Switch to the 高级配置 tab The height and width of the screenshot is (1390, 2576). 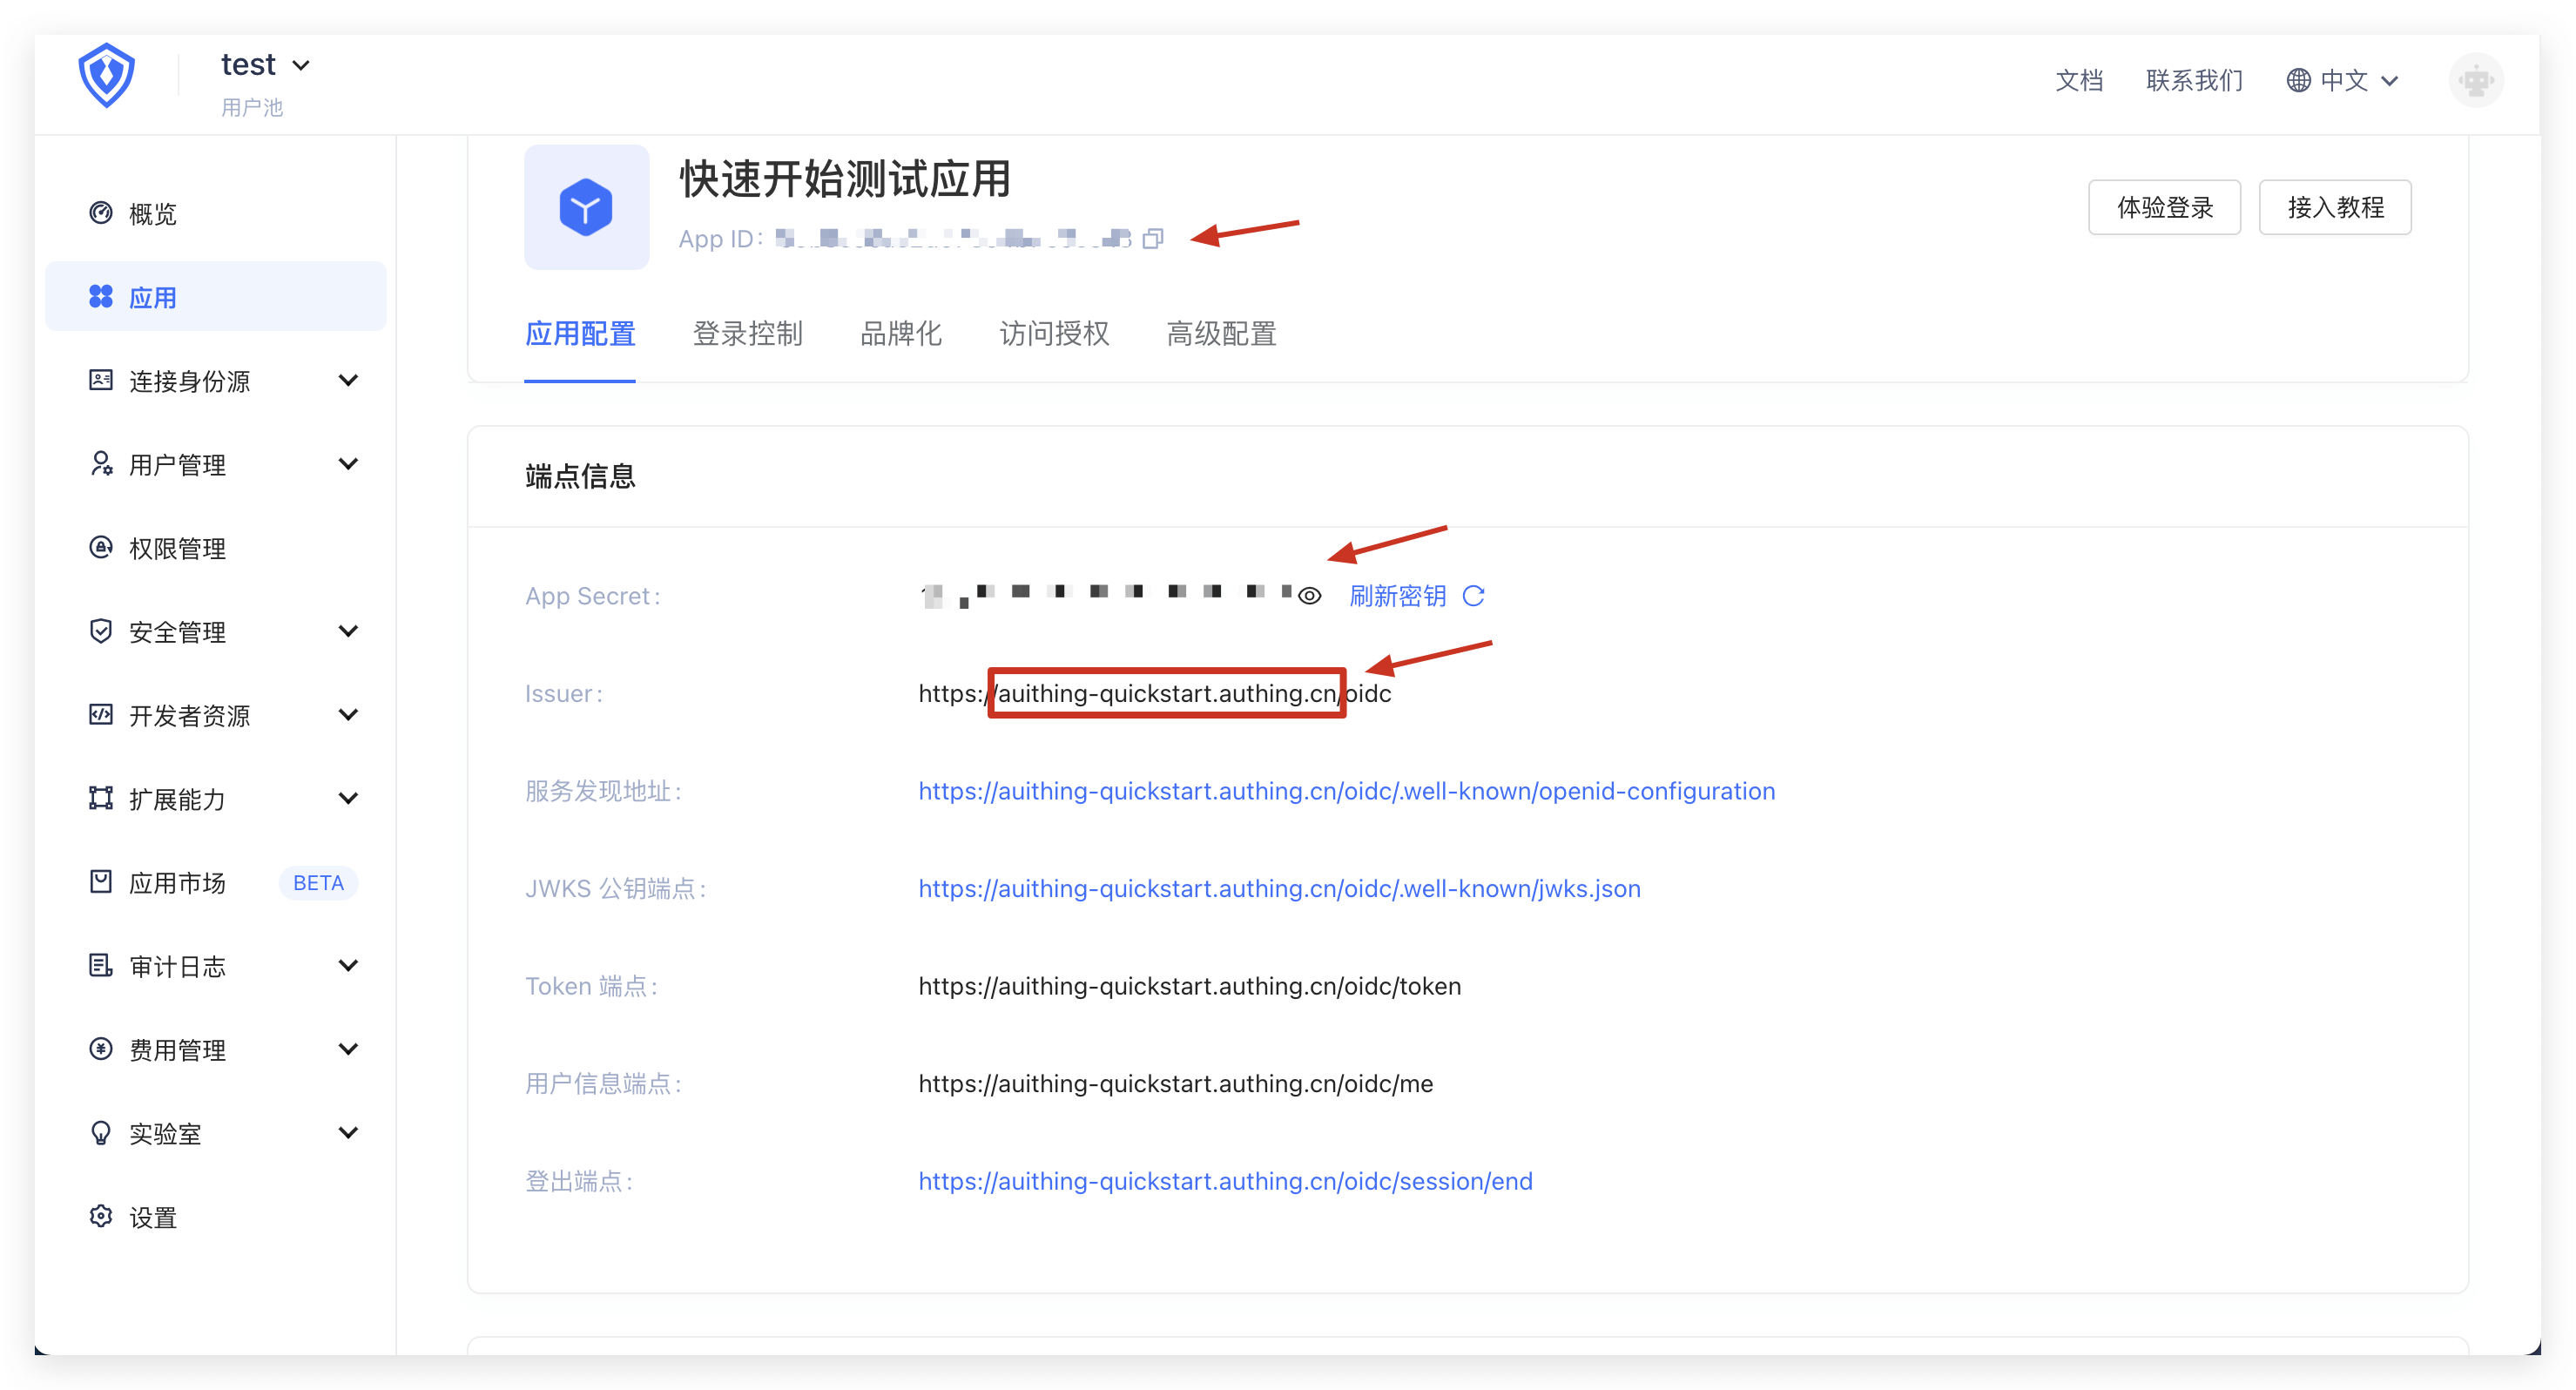click(1221, 334)
